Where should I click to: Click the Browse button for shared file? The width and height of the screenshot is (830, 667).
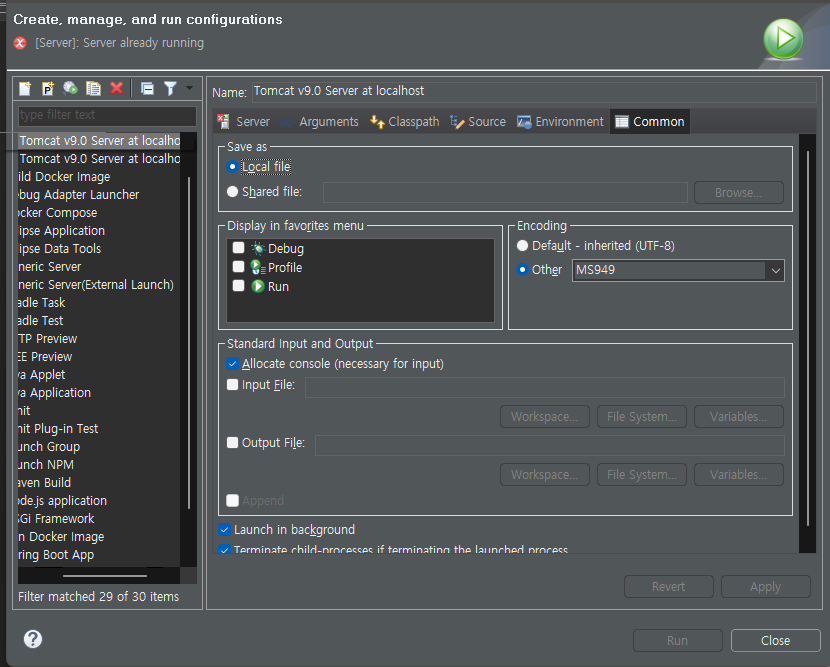tap(738, 193)
